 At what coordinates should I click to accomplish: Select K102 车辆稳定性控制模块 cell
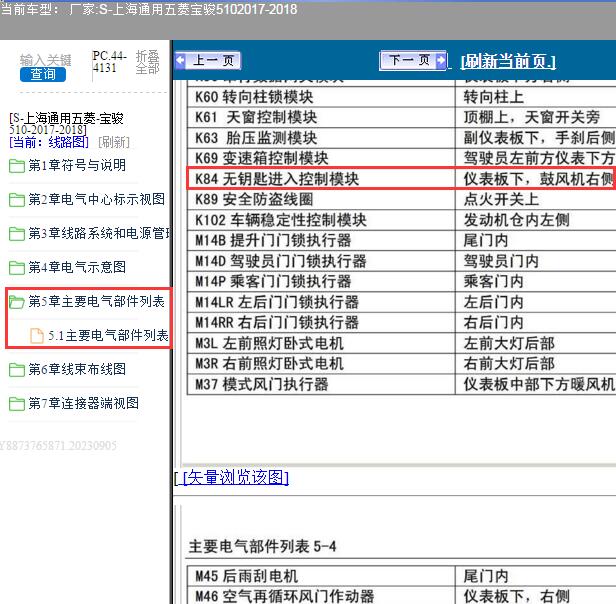coord(321,220)
